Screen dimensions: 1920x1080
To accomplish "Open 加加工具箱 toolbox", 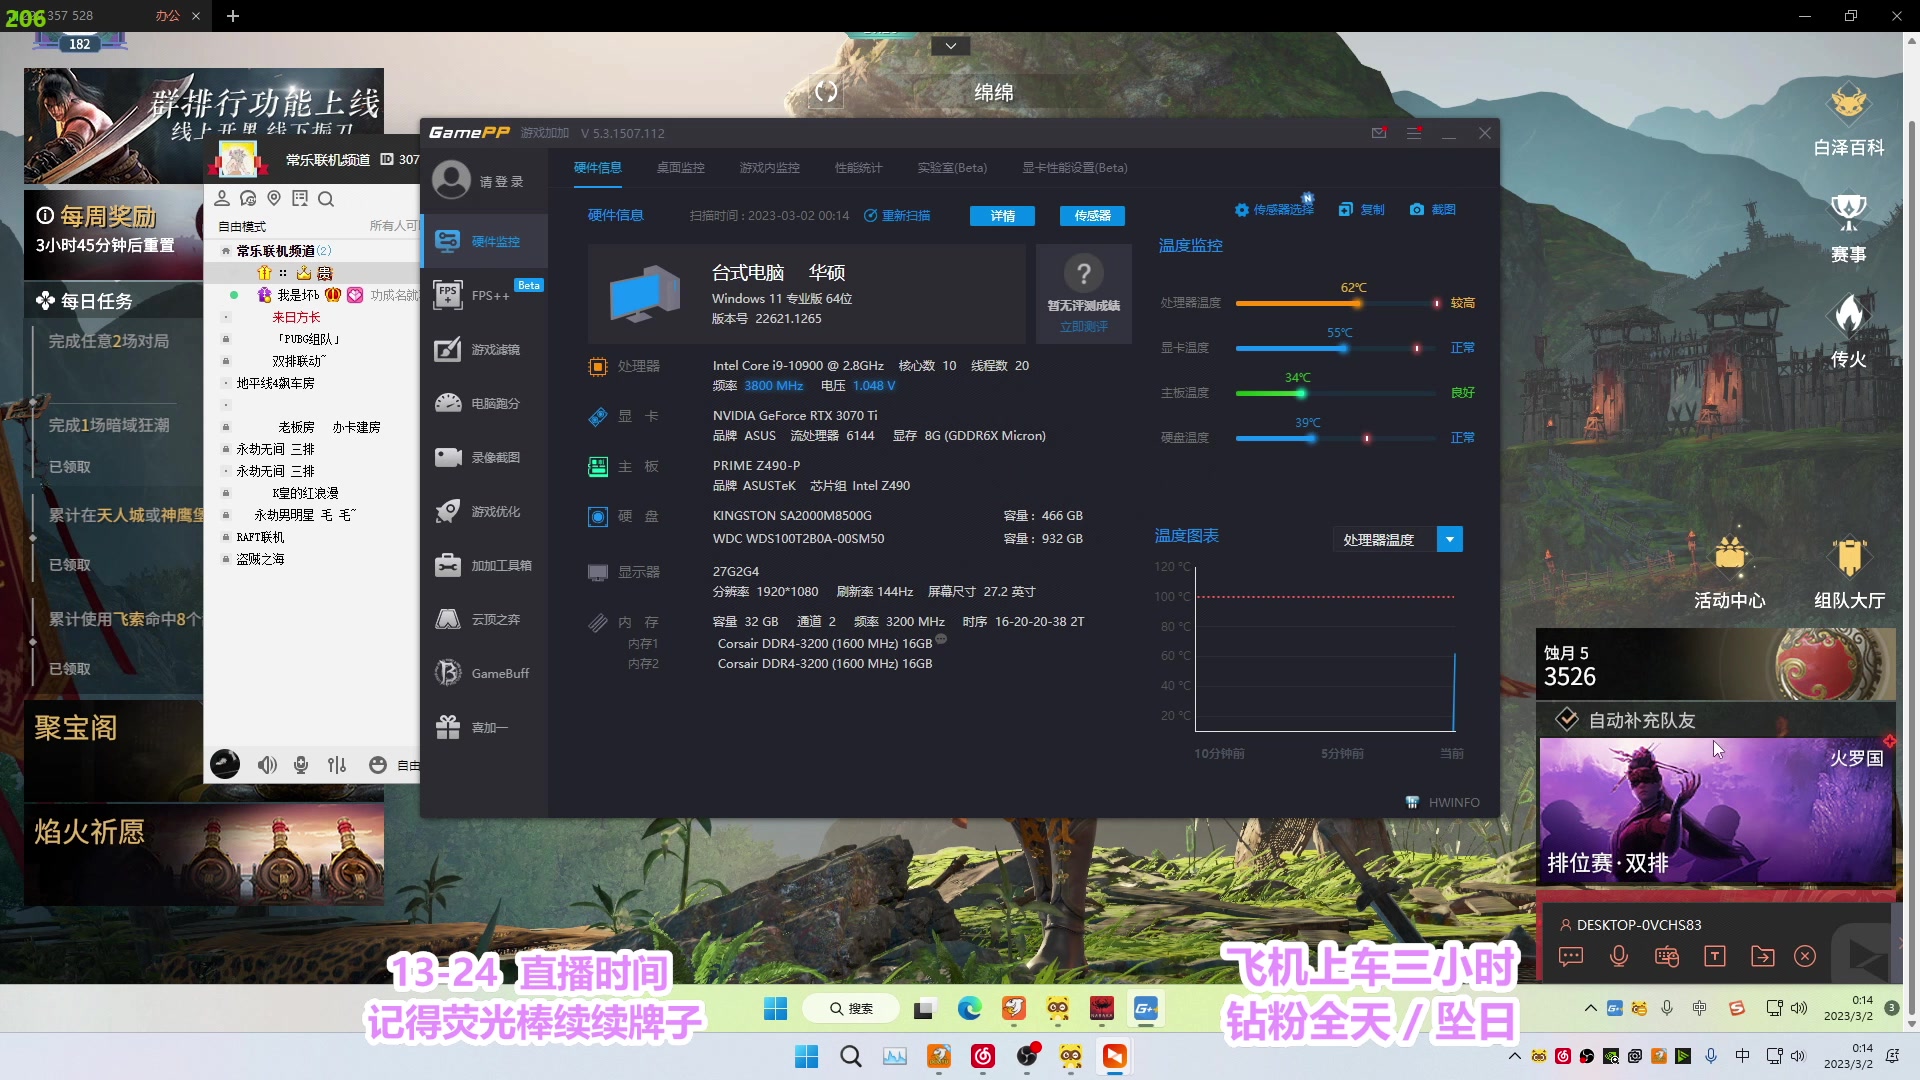I will (x=484, y=565).
